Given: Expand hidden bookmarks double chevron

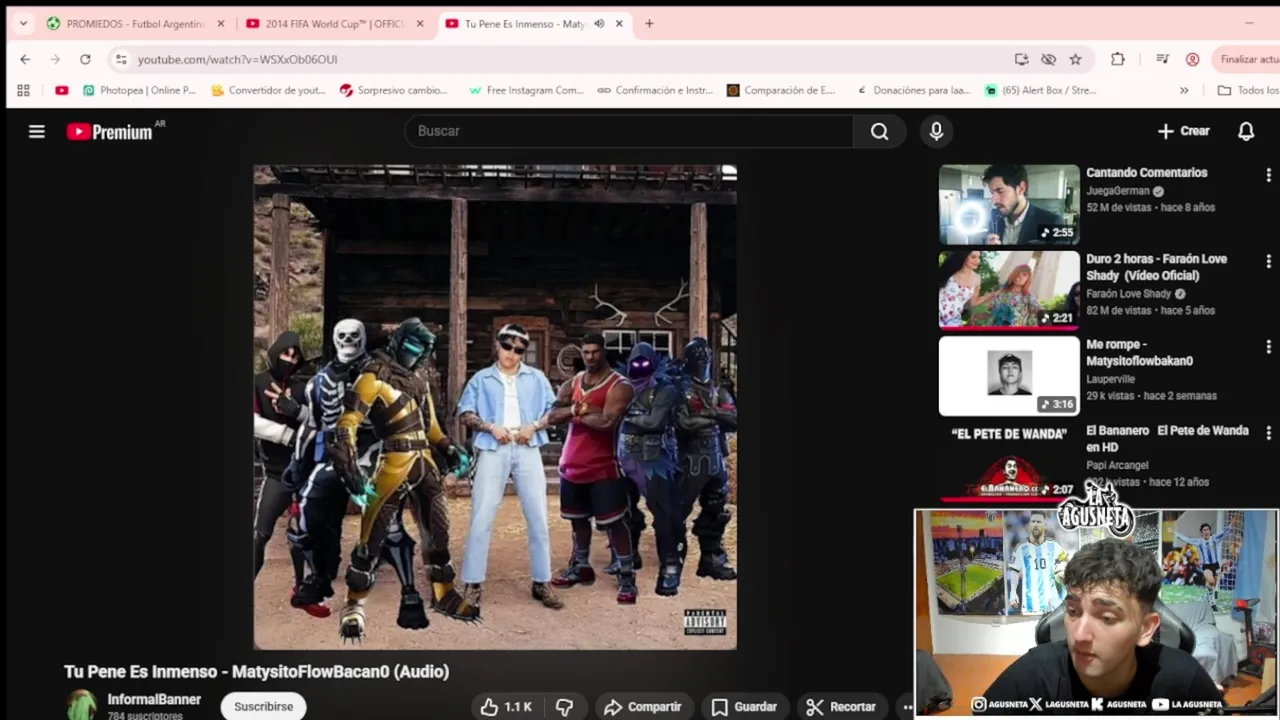Looking at the screenshot, I should 1184,90.
